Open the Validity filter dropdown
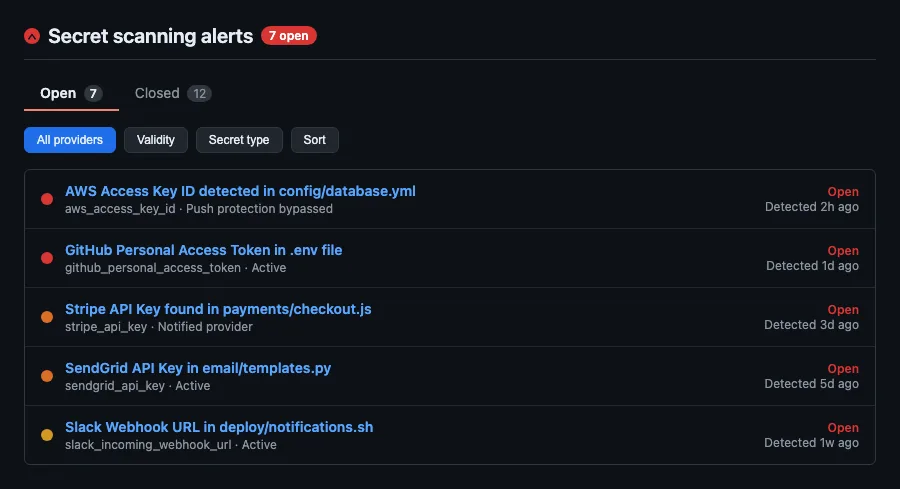This screenshot has width=900, height=489. (156, 140)
